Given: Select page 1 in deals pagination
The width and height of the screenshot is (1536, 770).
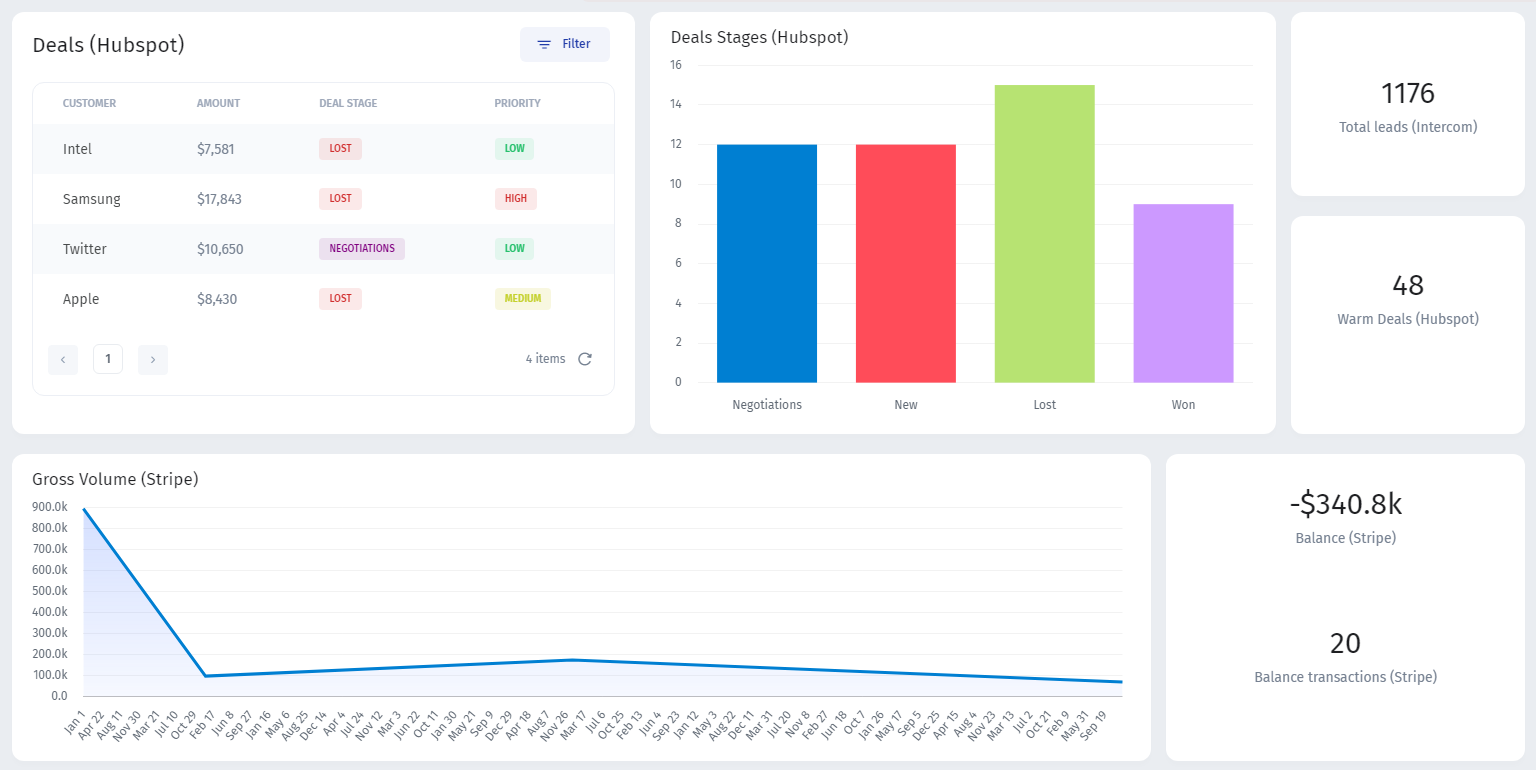Looking at the screenshot, I should click(x=108, y=359).
